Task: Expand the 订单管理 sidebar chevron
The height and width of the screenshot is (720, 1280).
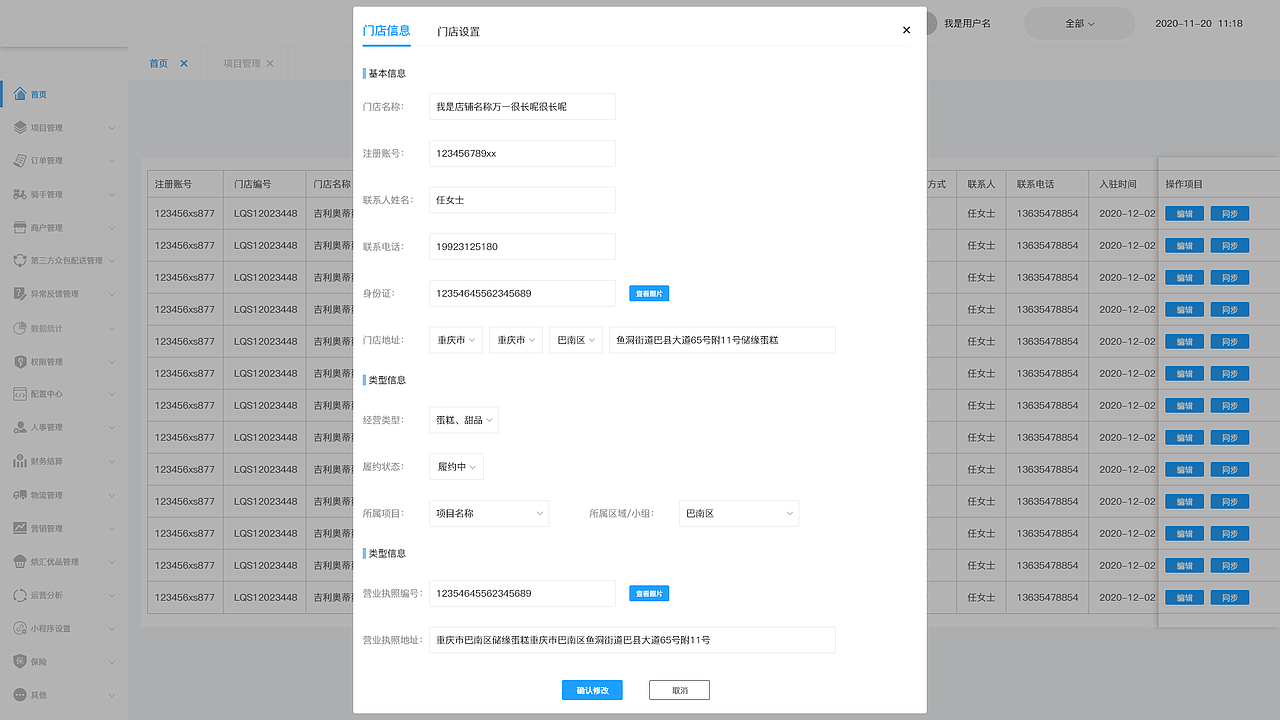Action: 112,161
